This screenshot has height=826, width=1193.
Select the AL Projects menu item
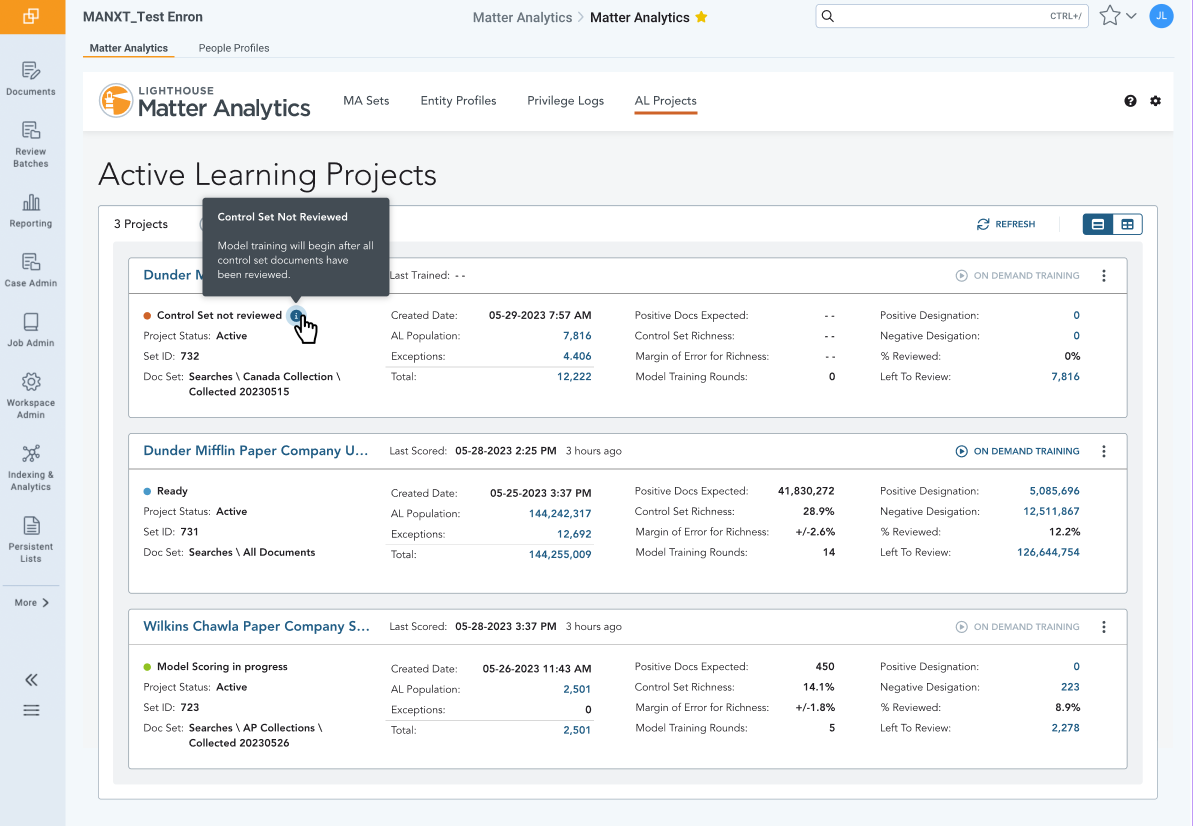pos(666,100)
